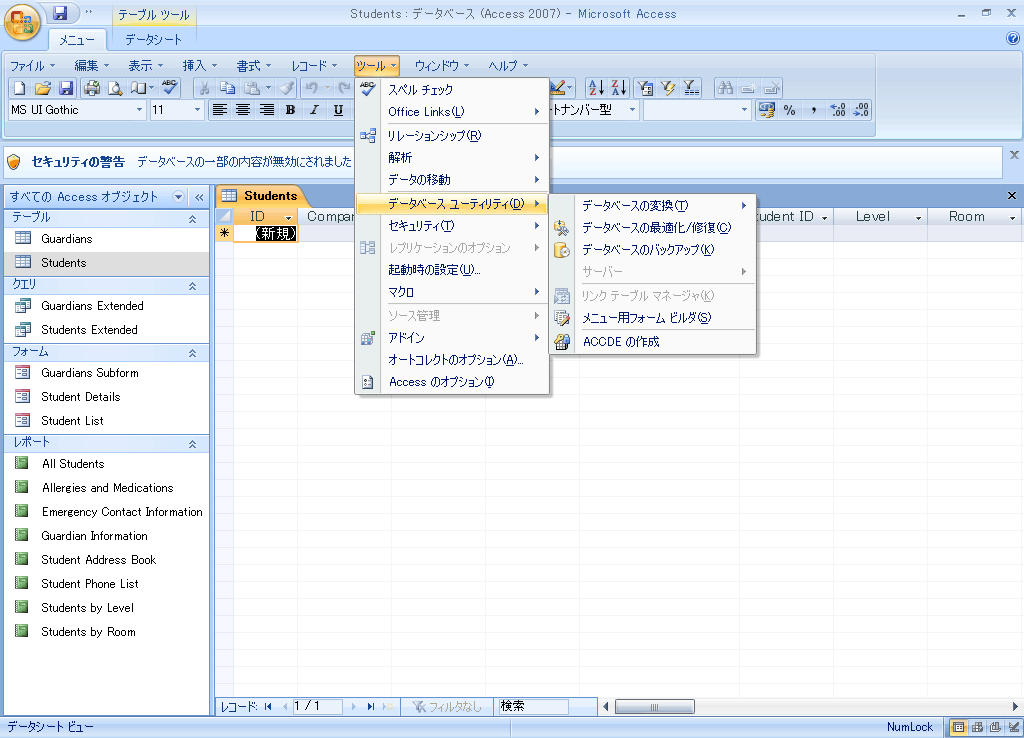Toggle underline formatting

tap(338, 110)
